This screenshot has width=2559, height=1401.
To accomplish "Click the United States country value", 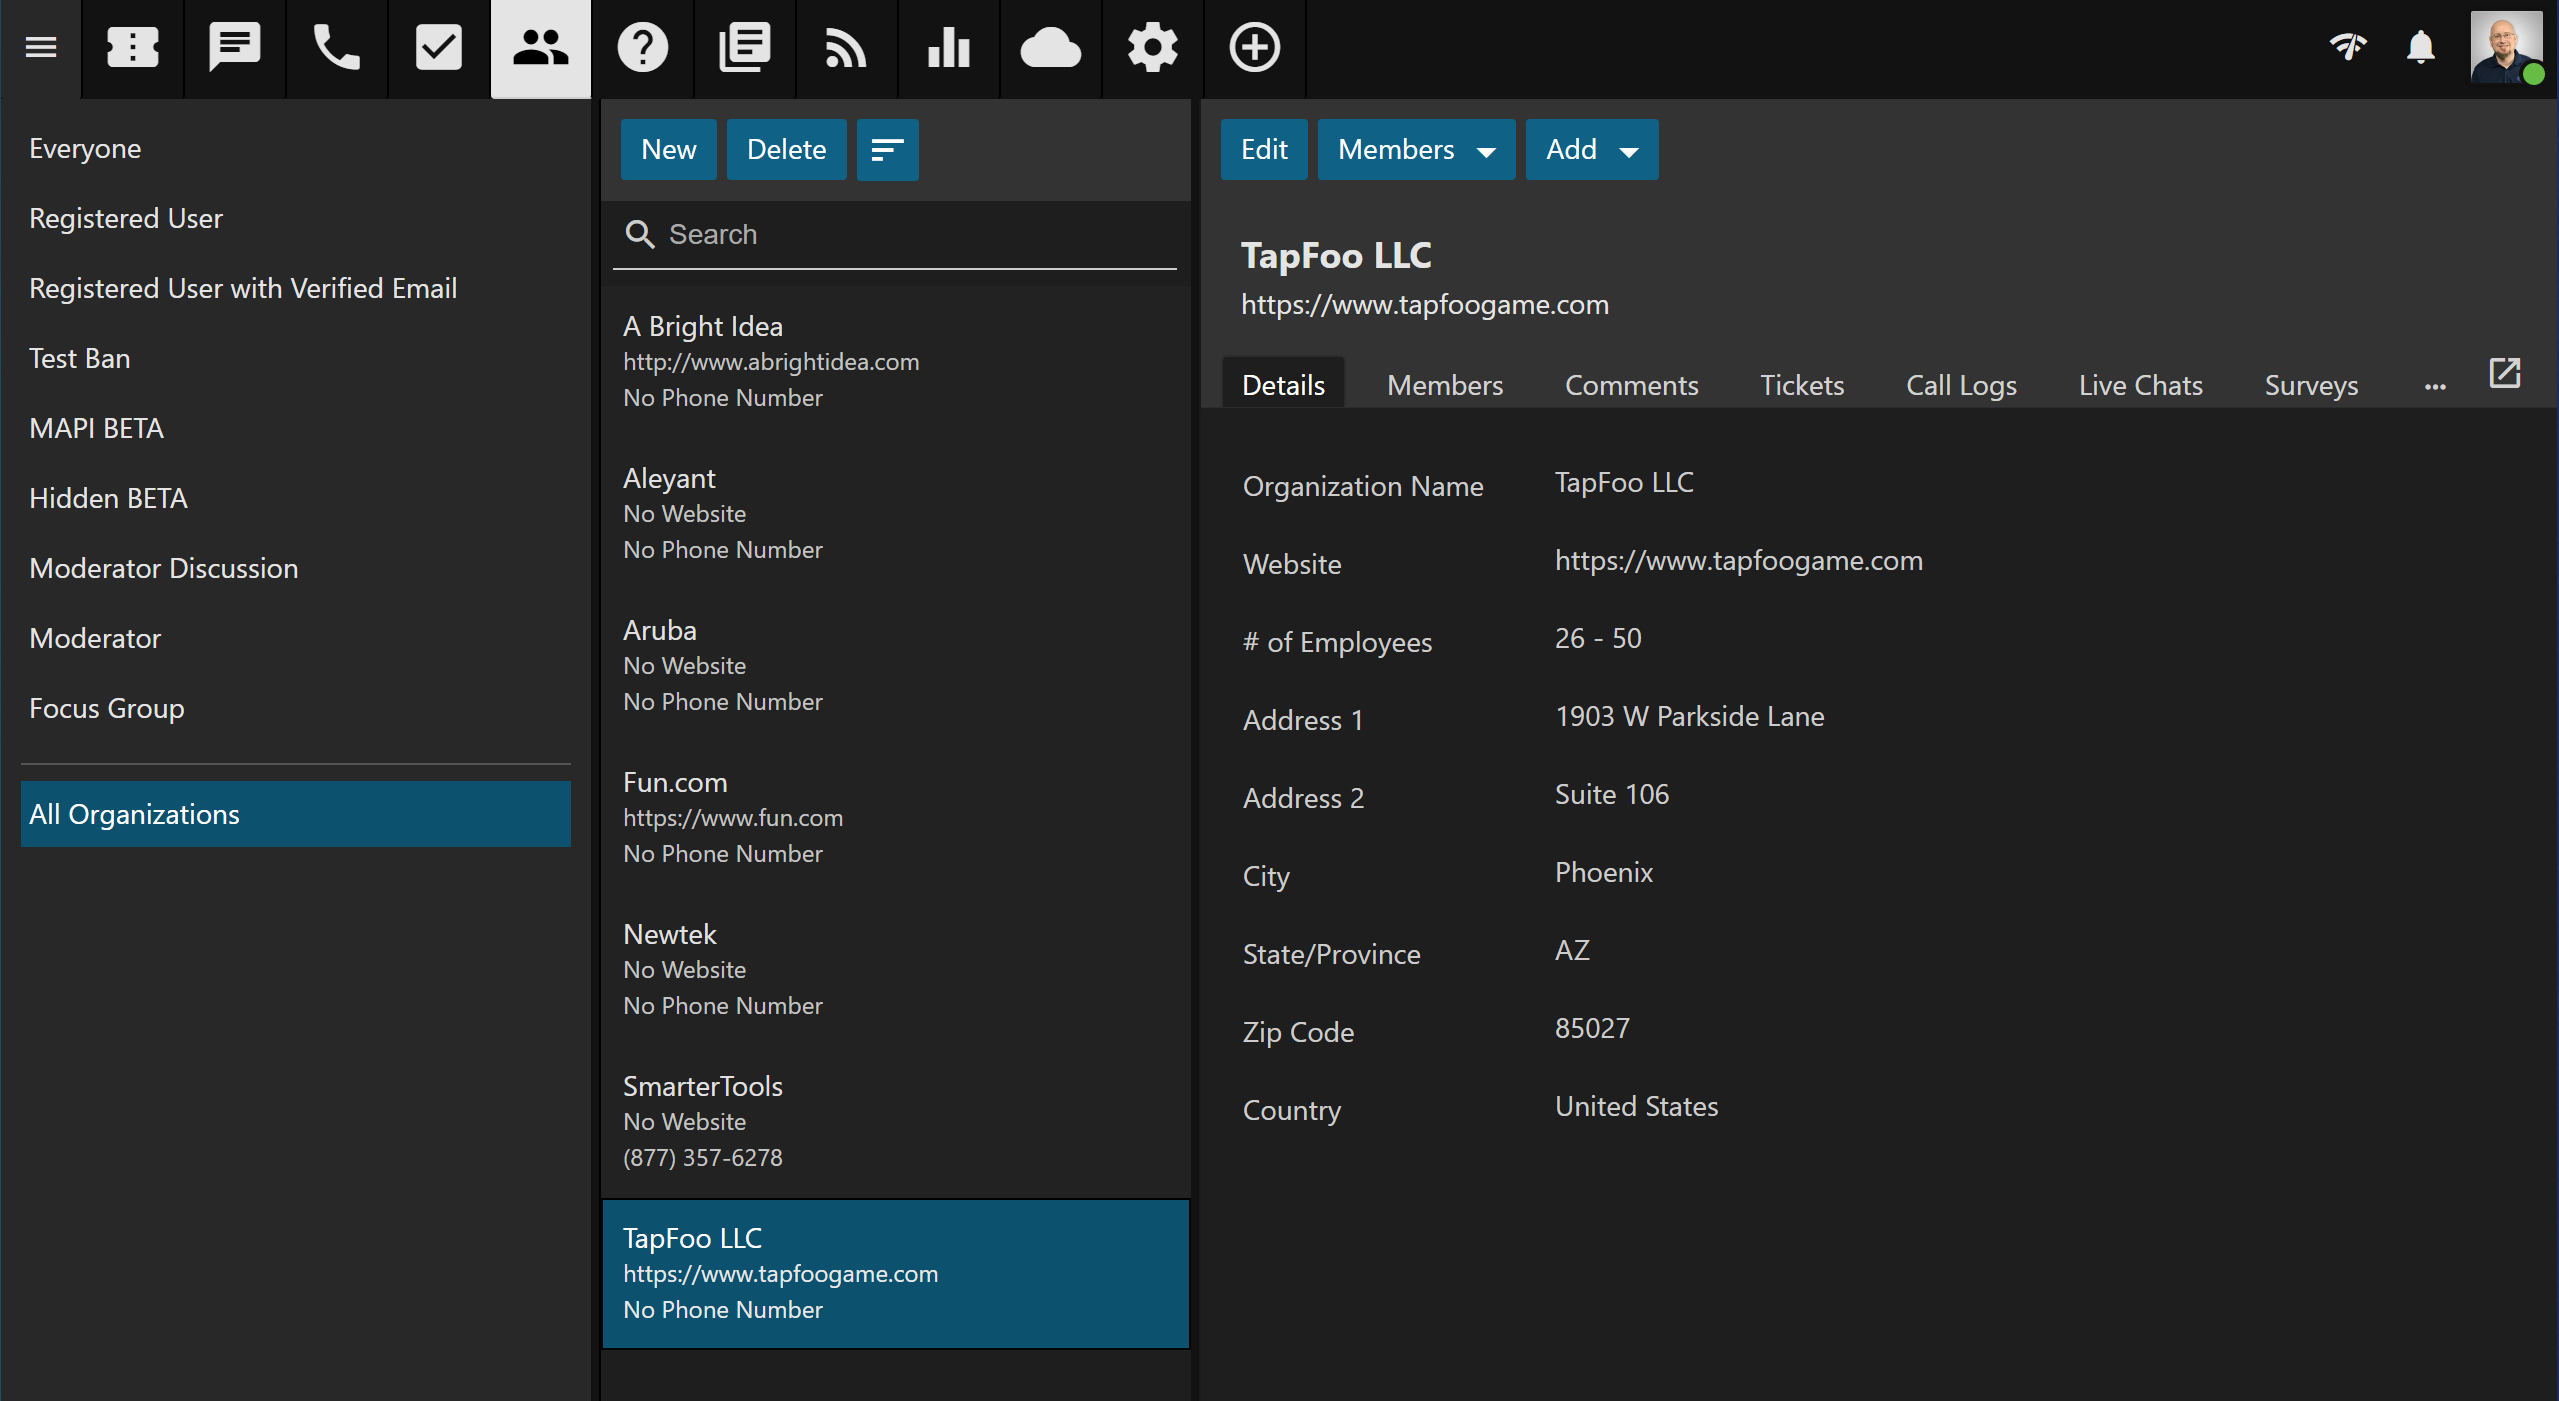I will pyautogui.click(x=1636, y=1107).
